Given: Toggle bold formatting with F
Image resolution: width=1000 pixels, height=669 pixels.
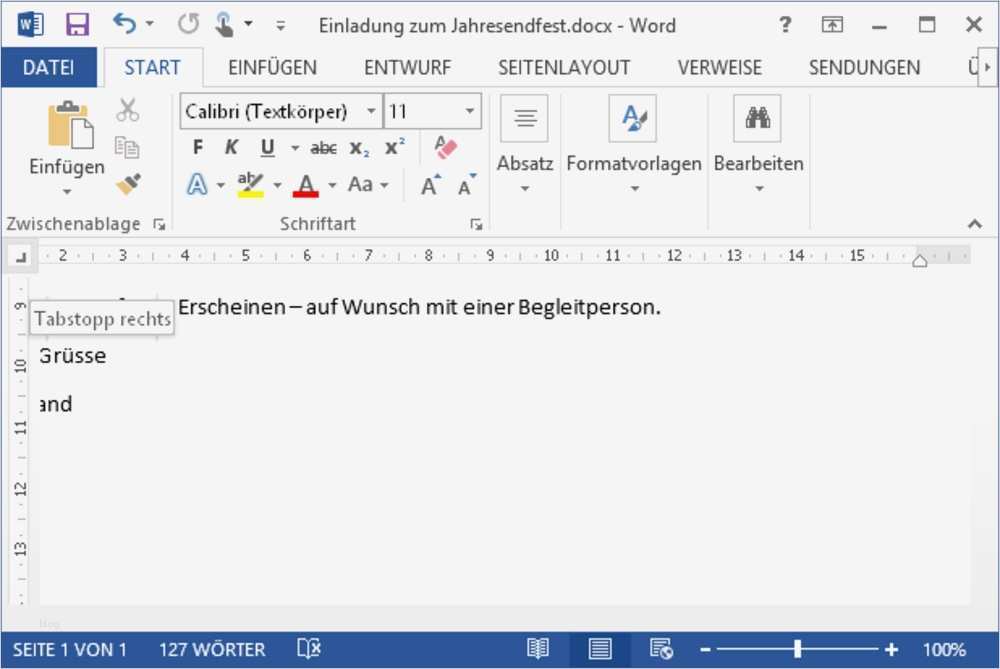Looking at the screenshot, I should click(x=196, y=146).
